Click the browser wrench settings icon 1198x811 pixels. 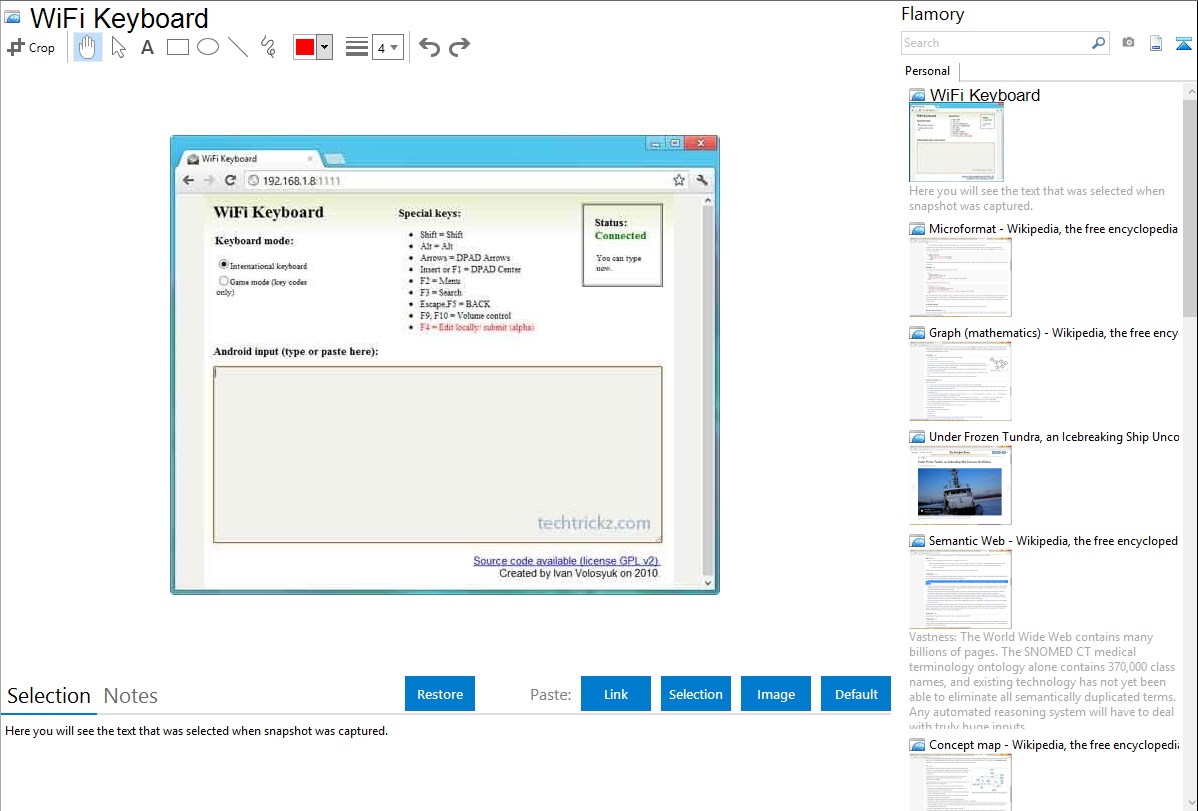(x=701, y=180)
